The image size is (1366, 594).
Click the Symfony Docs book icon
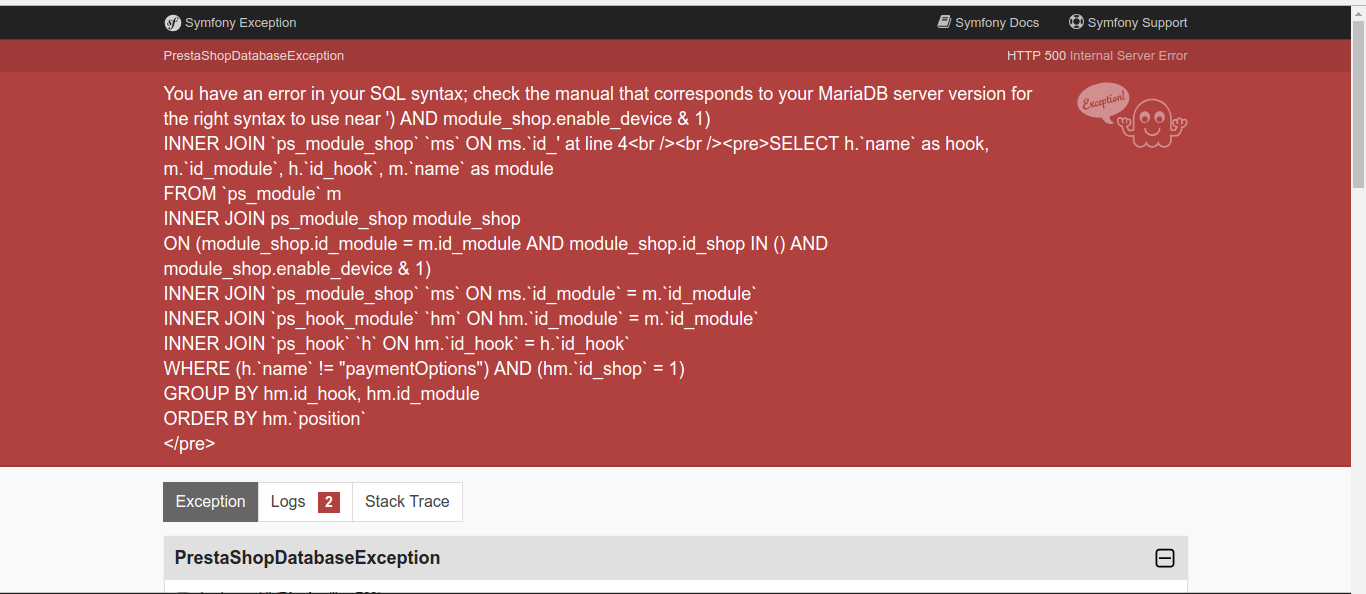(x=944, y=22)
